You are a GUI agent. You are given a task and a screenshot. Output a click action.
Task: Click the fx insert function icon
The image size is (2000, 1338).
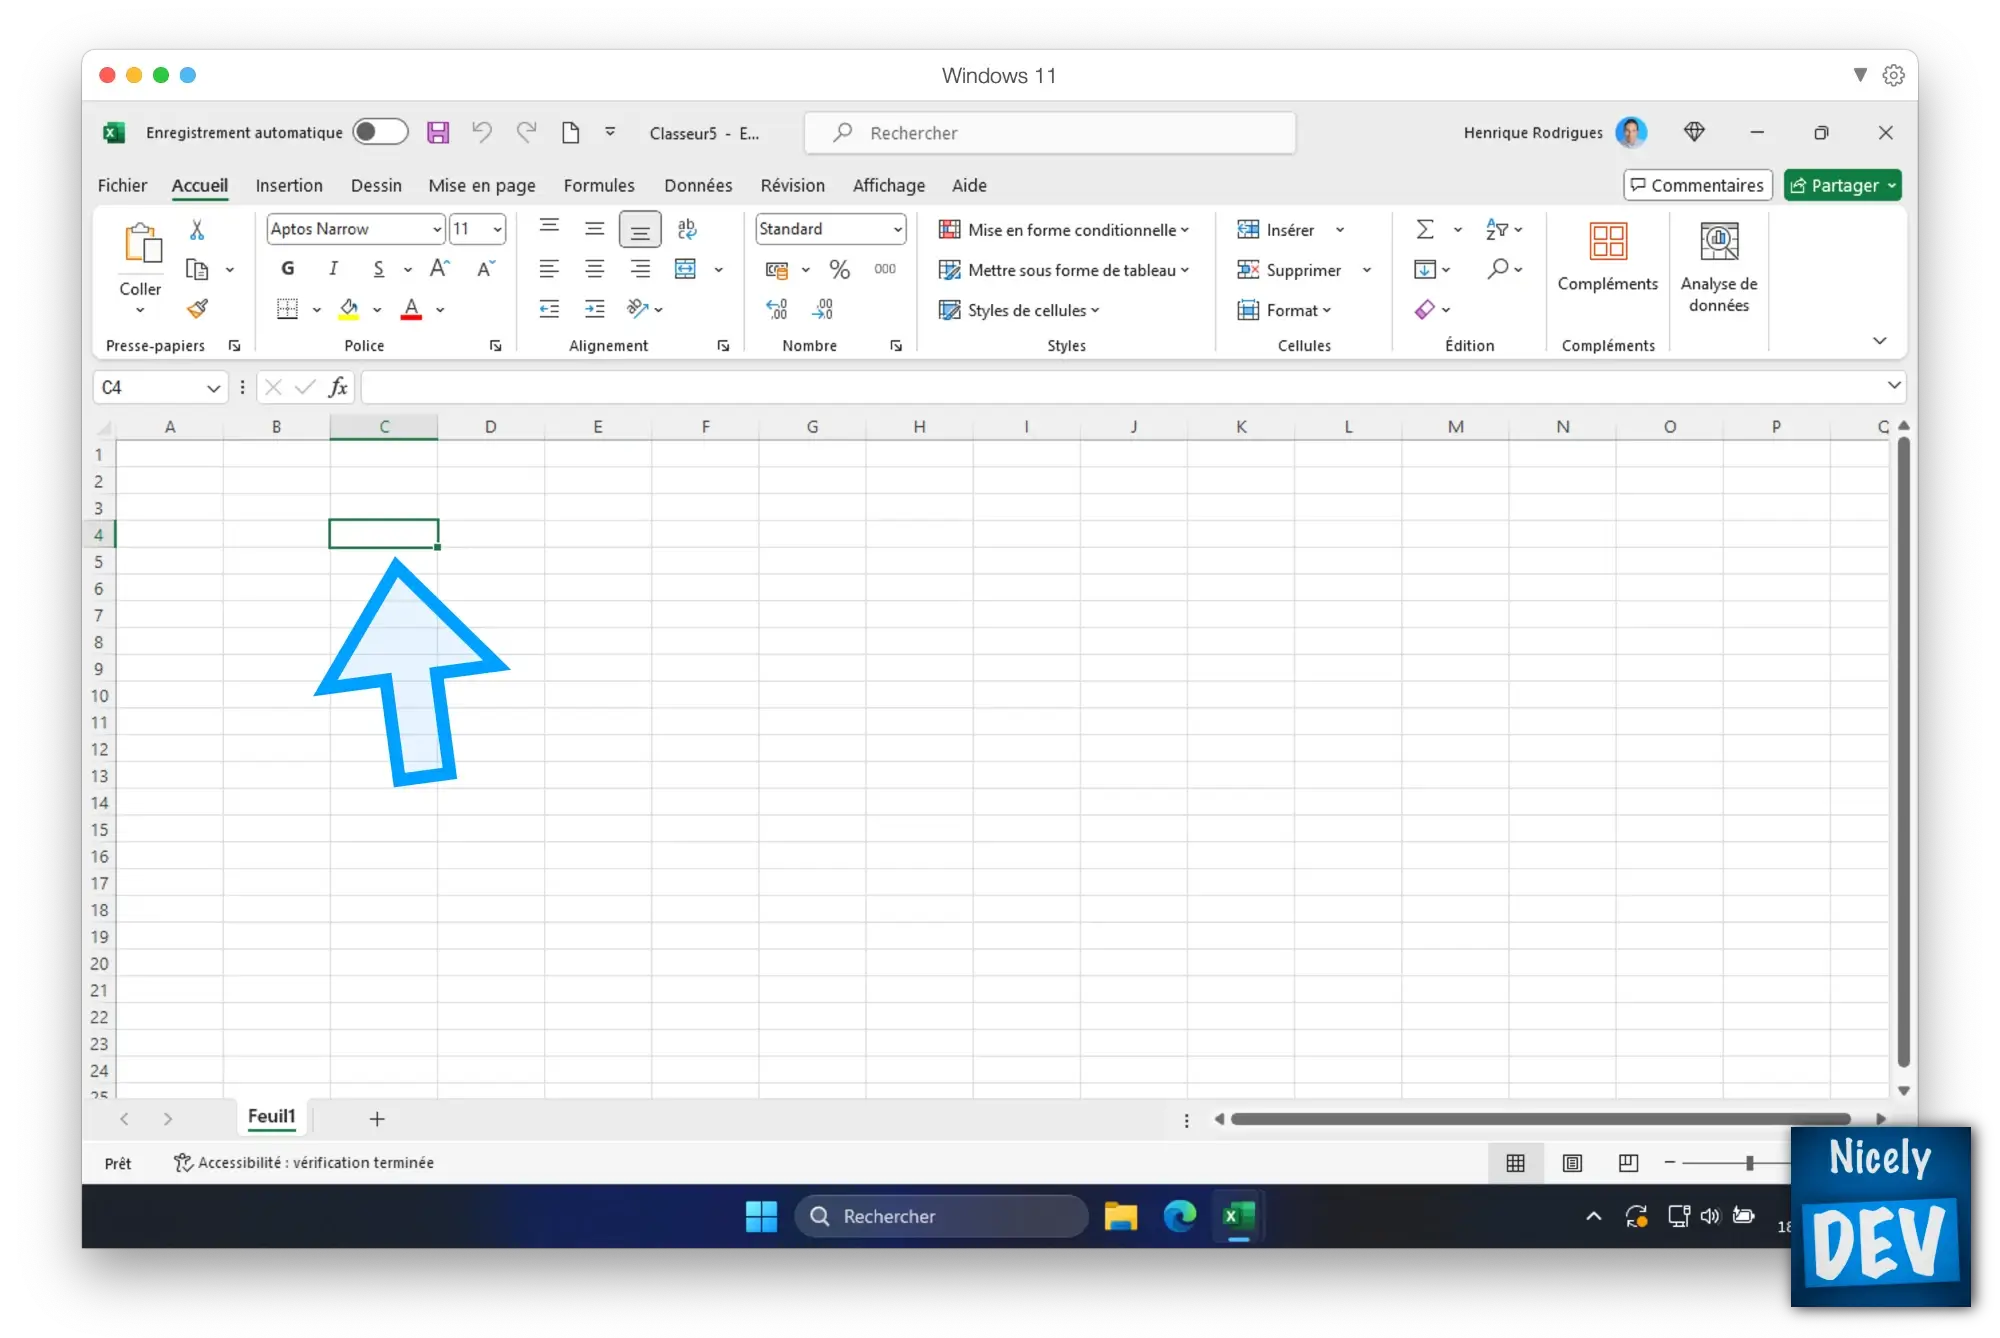pos(338,387)
